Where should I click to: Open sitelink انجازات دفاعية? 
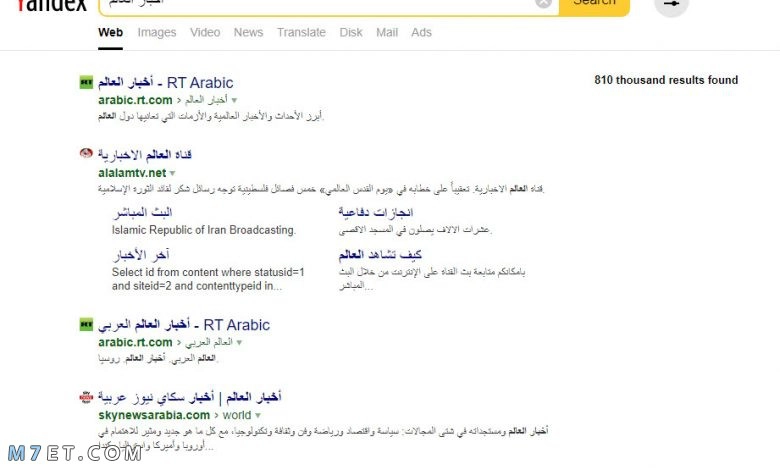click(376, 212)
